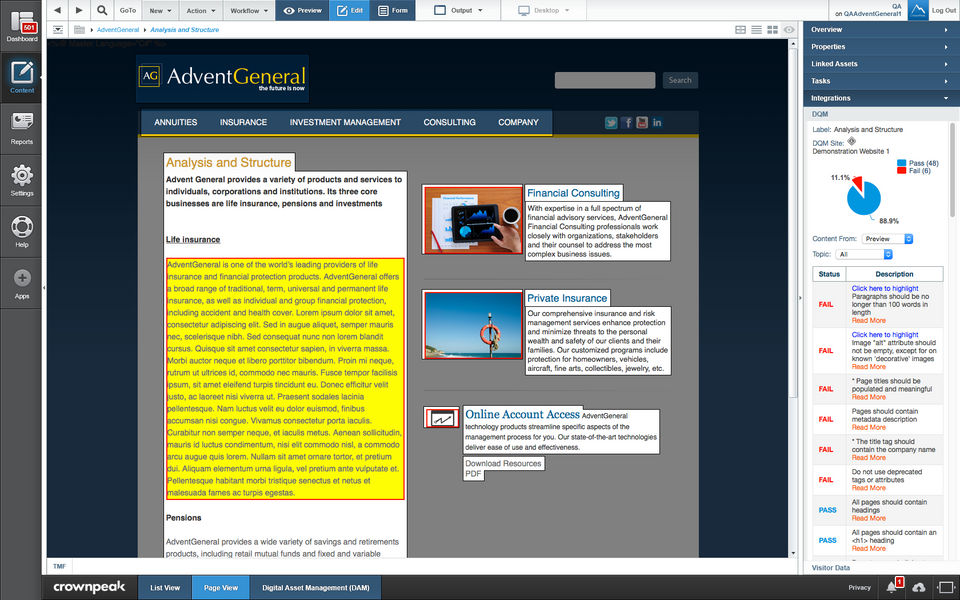Open Read More for deprecated tags rule

click(868, 488)
